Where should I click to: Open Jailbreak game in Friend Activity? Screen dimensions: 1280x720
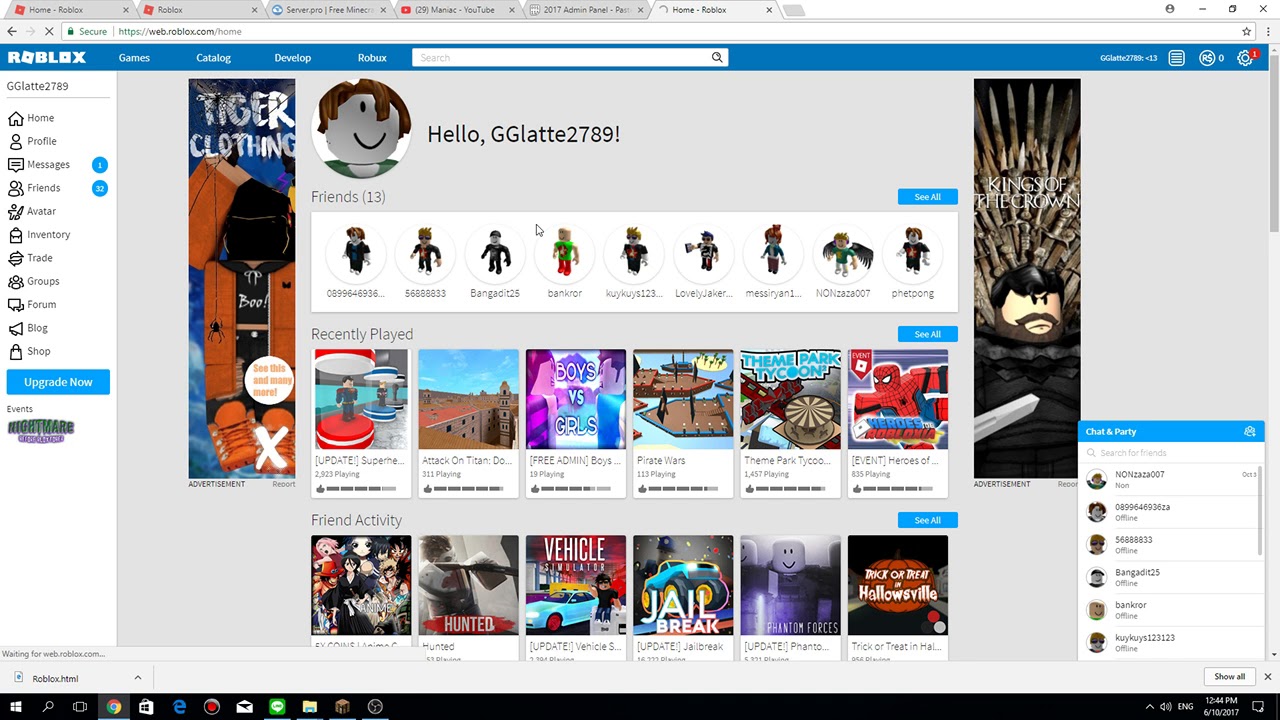(683, 585)
